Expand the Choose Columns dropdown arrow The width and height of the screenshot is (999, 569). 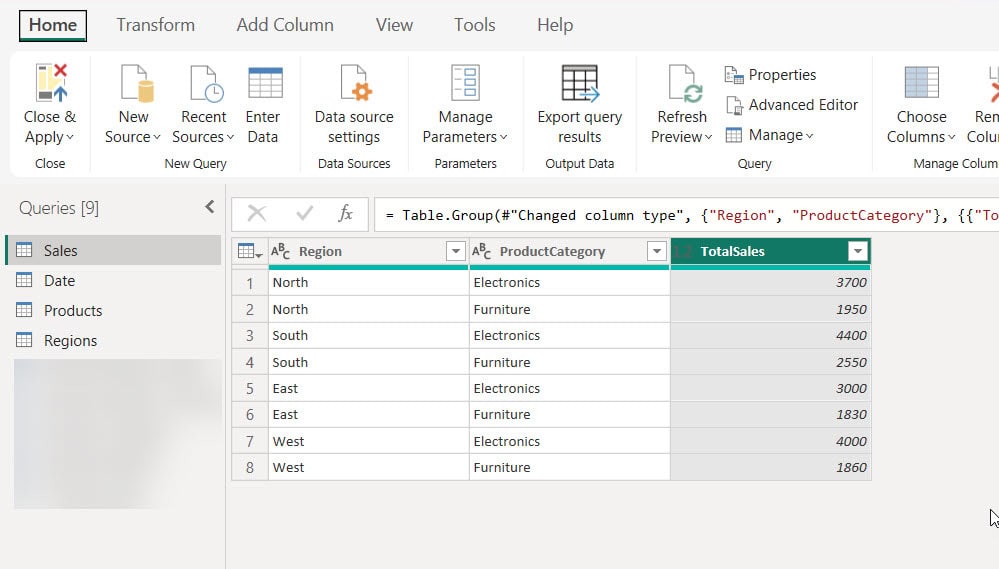point(951,137)
